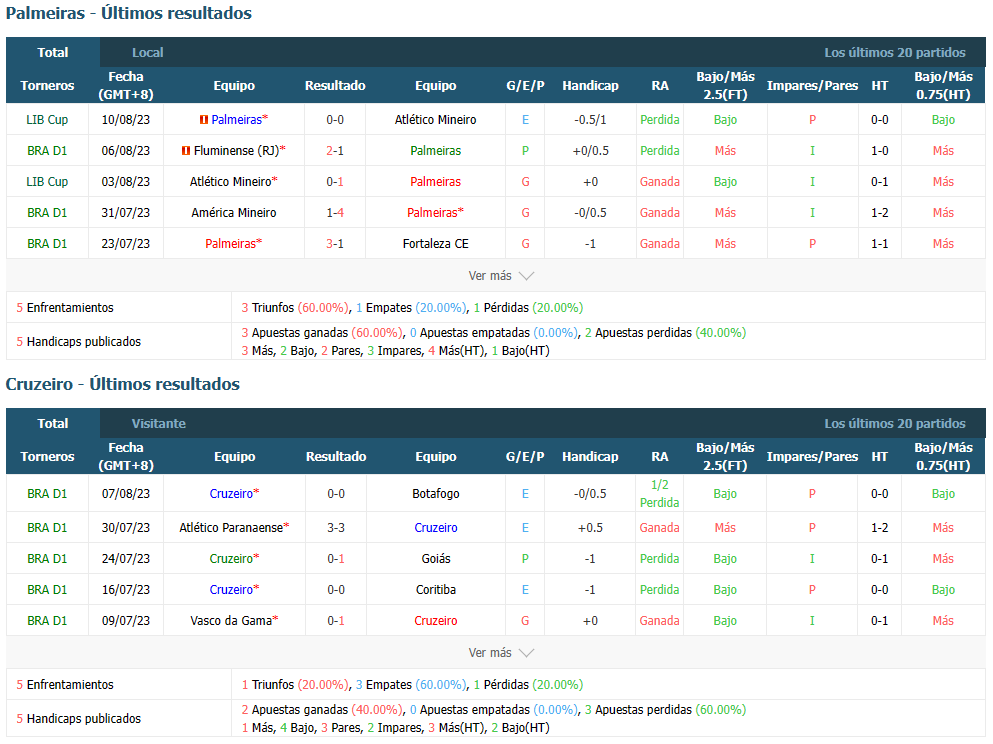Click Impares/Pares header in Cruzeiro table
The image size is (993, 744).
coord(813,457)
